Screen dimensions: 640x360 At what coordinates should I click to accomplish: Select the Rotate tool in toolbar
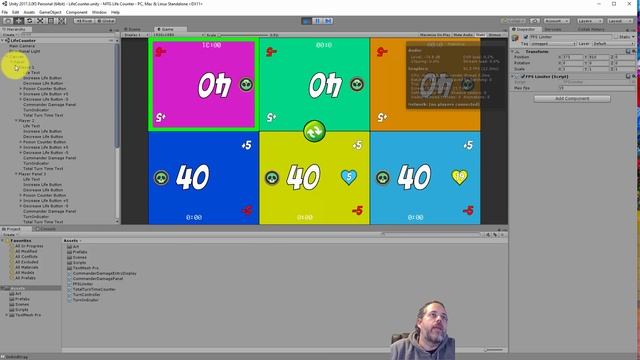click(29, 20)
